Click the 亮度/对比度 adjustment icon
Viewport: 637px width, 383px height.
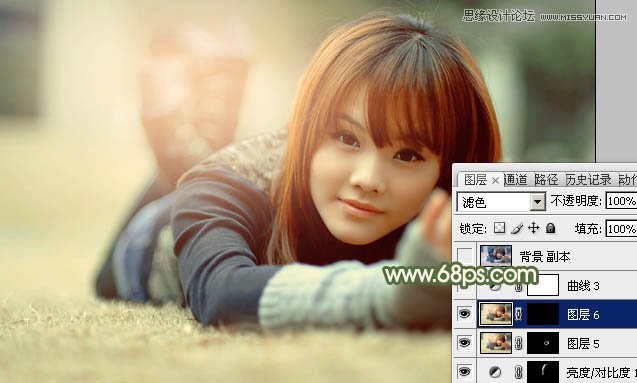click(495, 372)
